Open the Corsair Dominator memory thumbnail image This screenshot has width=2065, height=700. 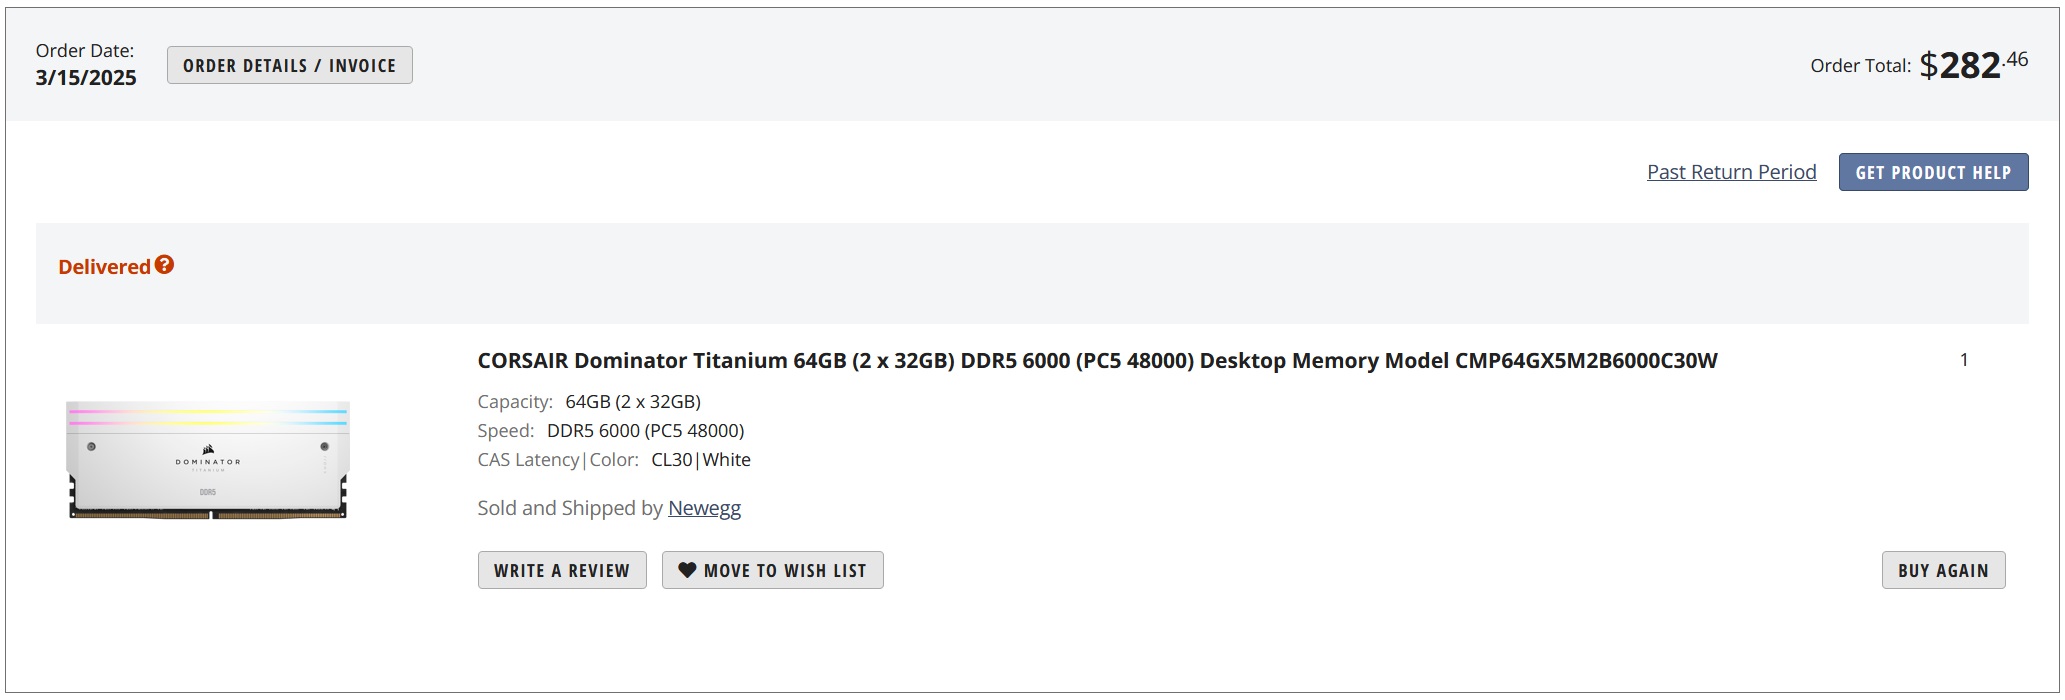(208, 460)
